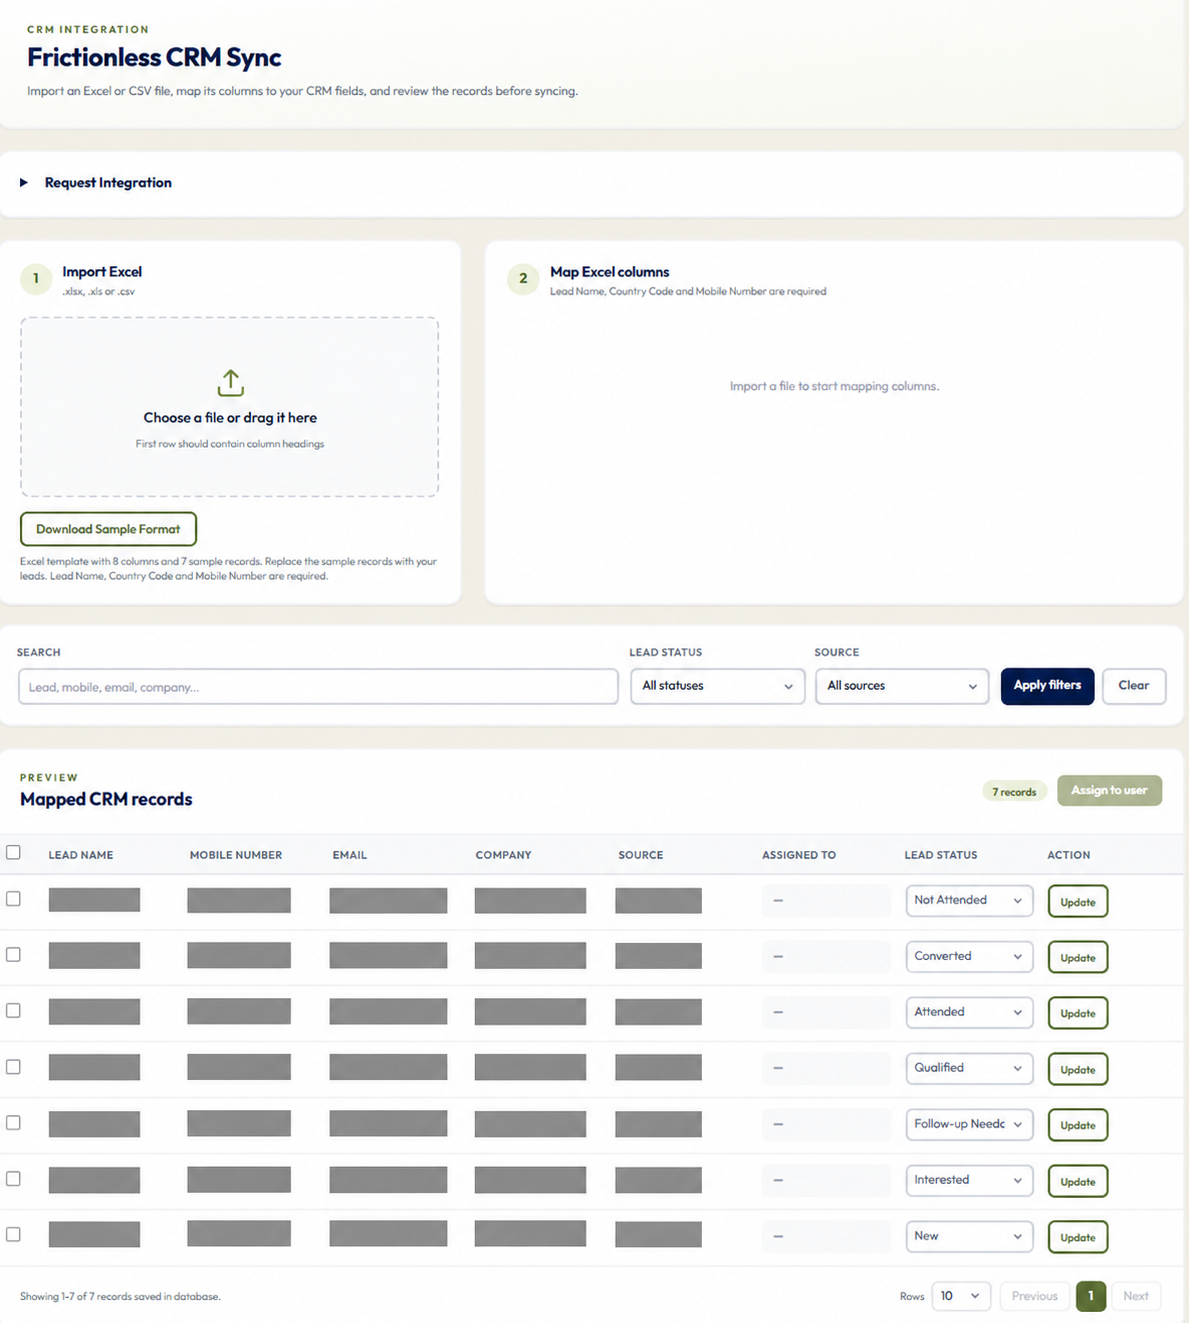The height and width of the screenshot is (1323, 1189).
Task: Click the ASSIGNED TO column header
Action: pos(799,855)
